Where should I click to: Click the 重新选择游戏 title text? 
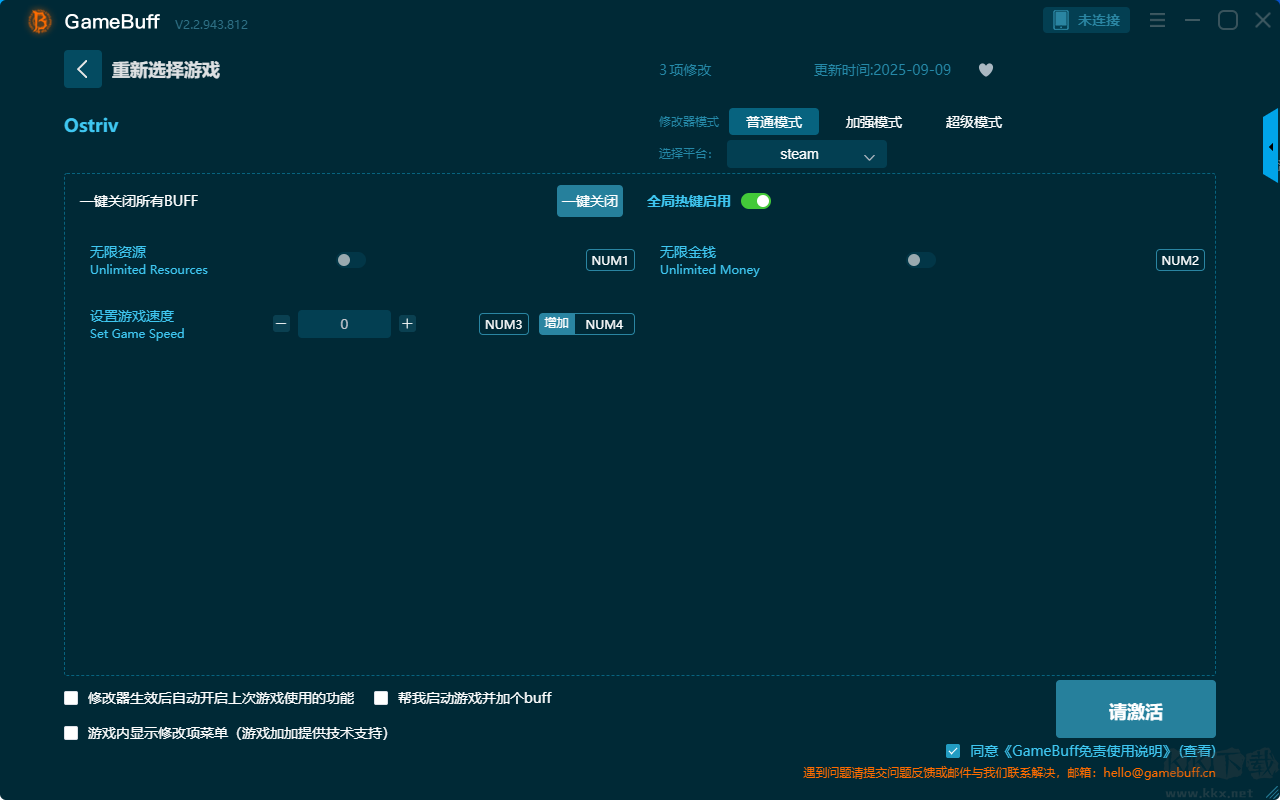coord(166,70)
